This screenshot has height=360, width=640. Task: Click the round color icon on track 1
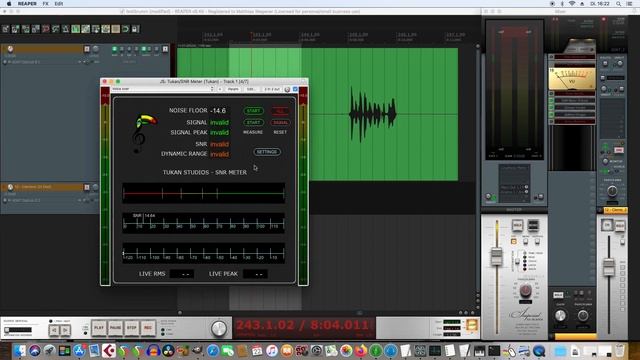pos(10,49)
